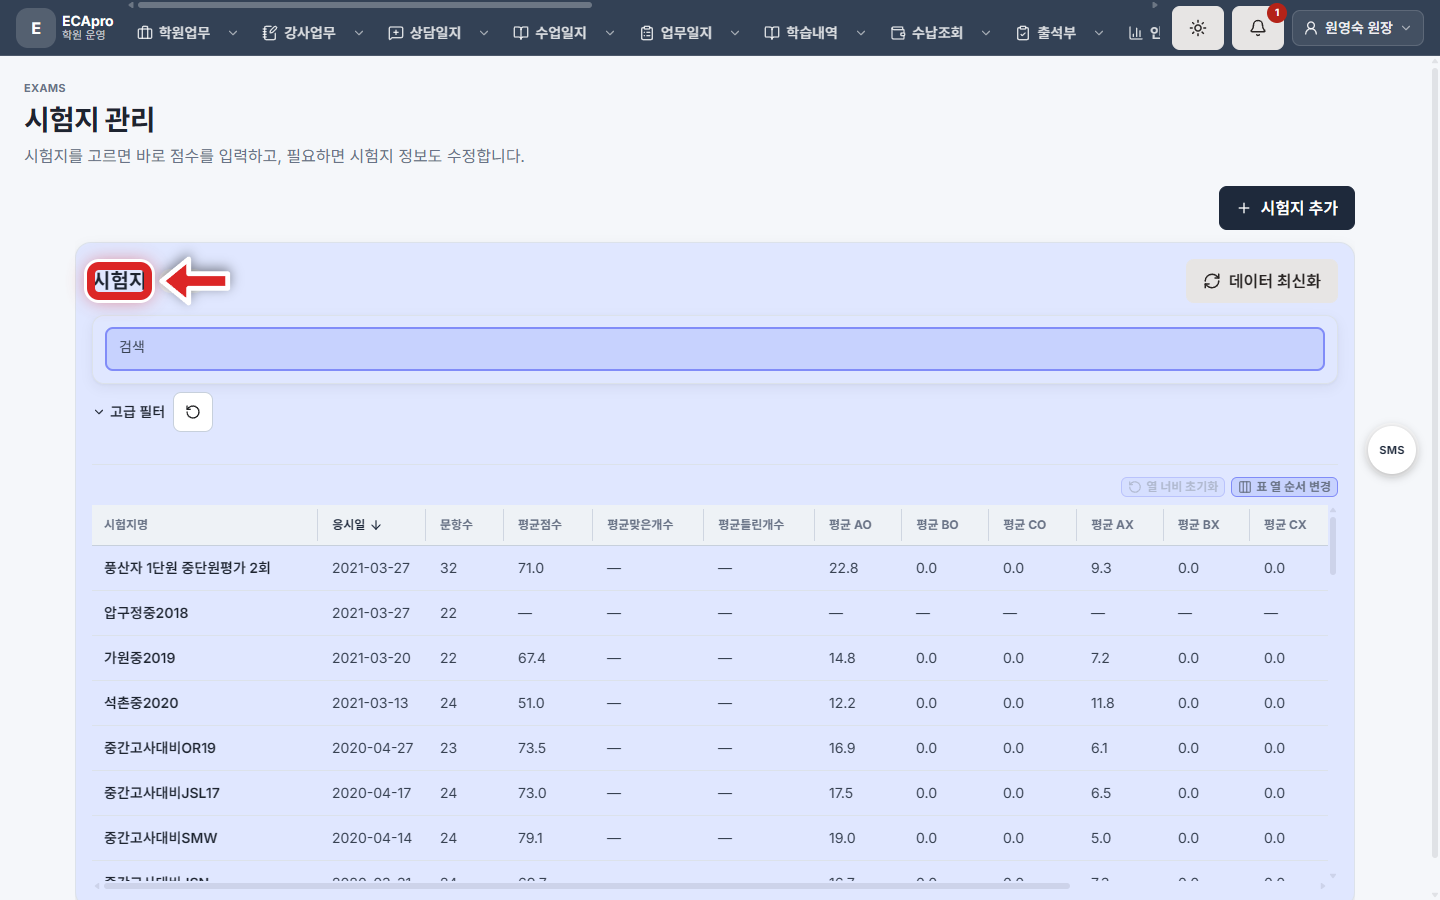Viewport: 1440px width, 900px height.
Task: Click 평균 AX column header
Action: (1120, 525)
